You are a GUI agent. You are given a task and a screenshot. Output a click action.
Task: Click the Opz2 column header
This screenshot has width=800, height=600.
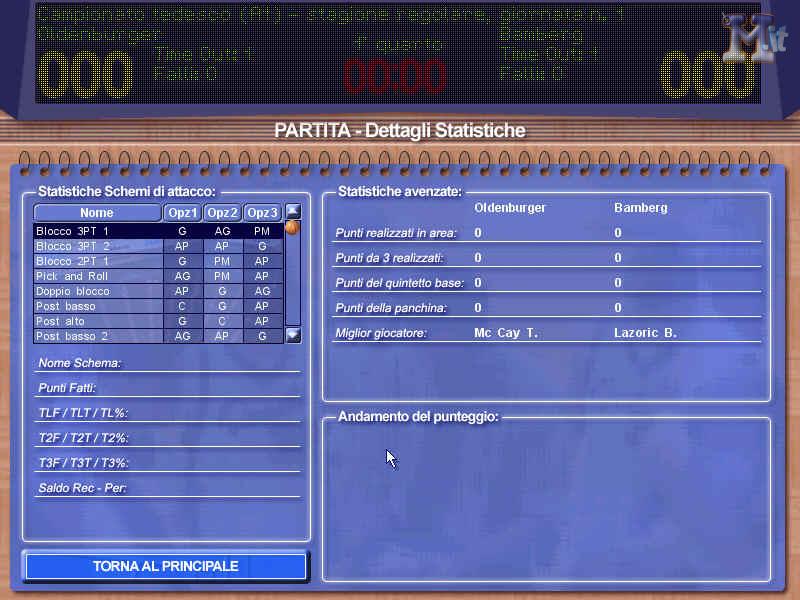click(222, 212)
